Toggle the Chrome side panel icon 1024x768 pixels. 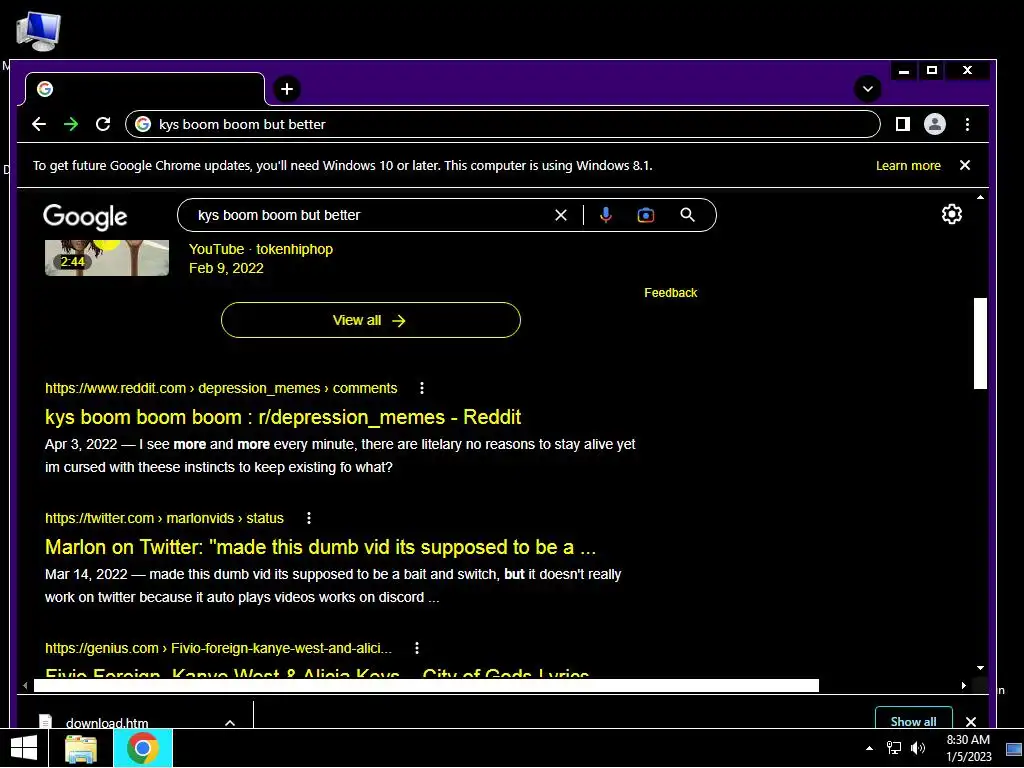903,124
